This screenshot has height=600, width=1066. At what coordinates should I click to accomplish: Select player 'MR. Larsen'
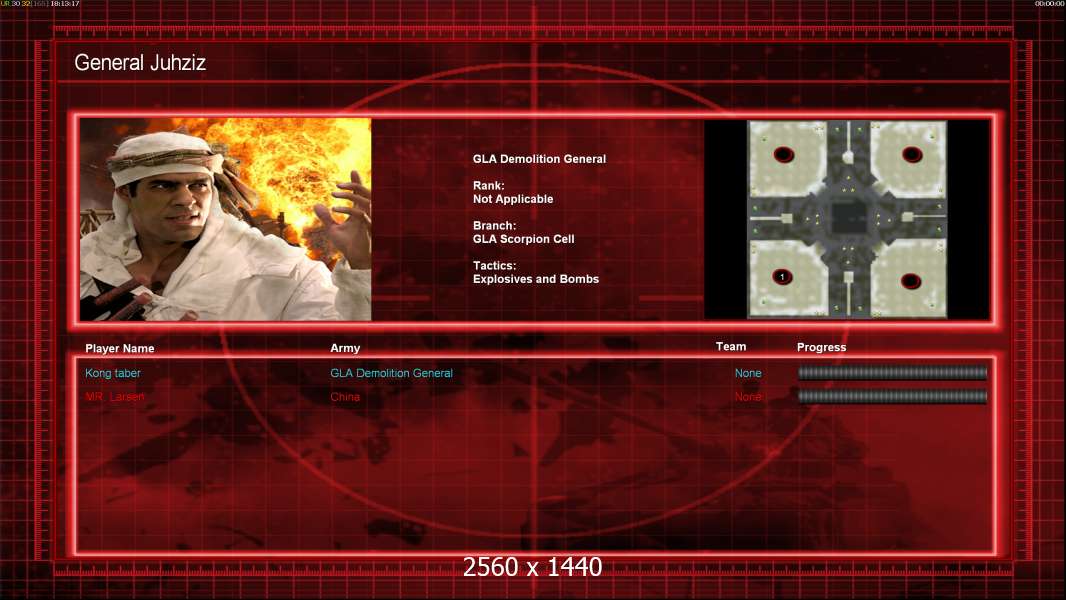point(115,397)
